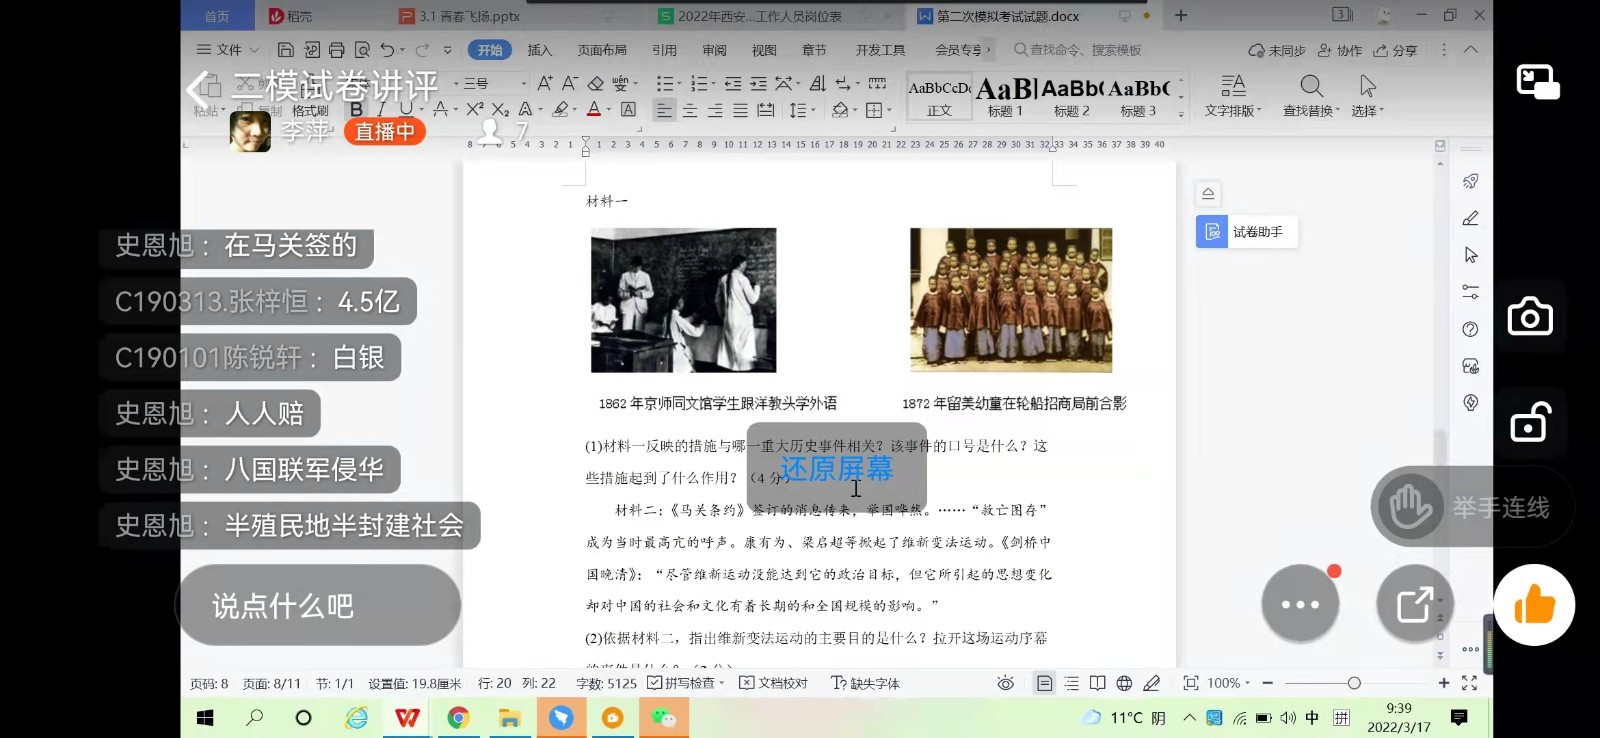Open WeChat from the taskbar
The width and height of the screenshot is (1600, 738).
(x=663, y=718)
